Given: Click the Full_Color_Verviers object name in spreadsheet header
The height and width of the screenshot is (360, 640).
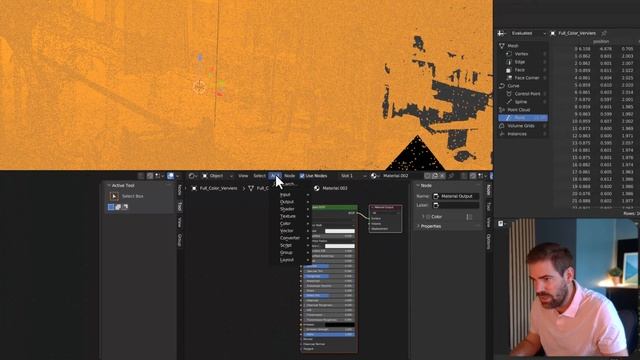Looking at the screenshot, I should click(x=577, y=33).
